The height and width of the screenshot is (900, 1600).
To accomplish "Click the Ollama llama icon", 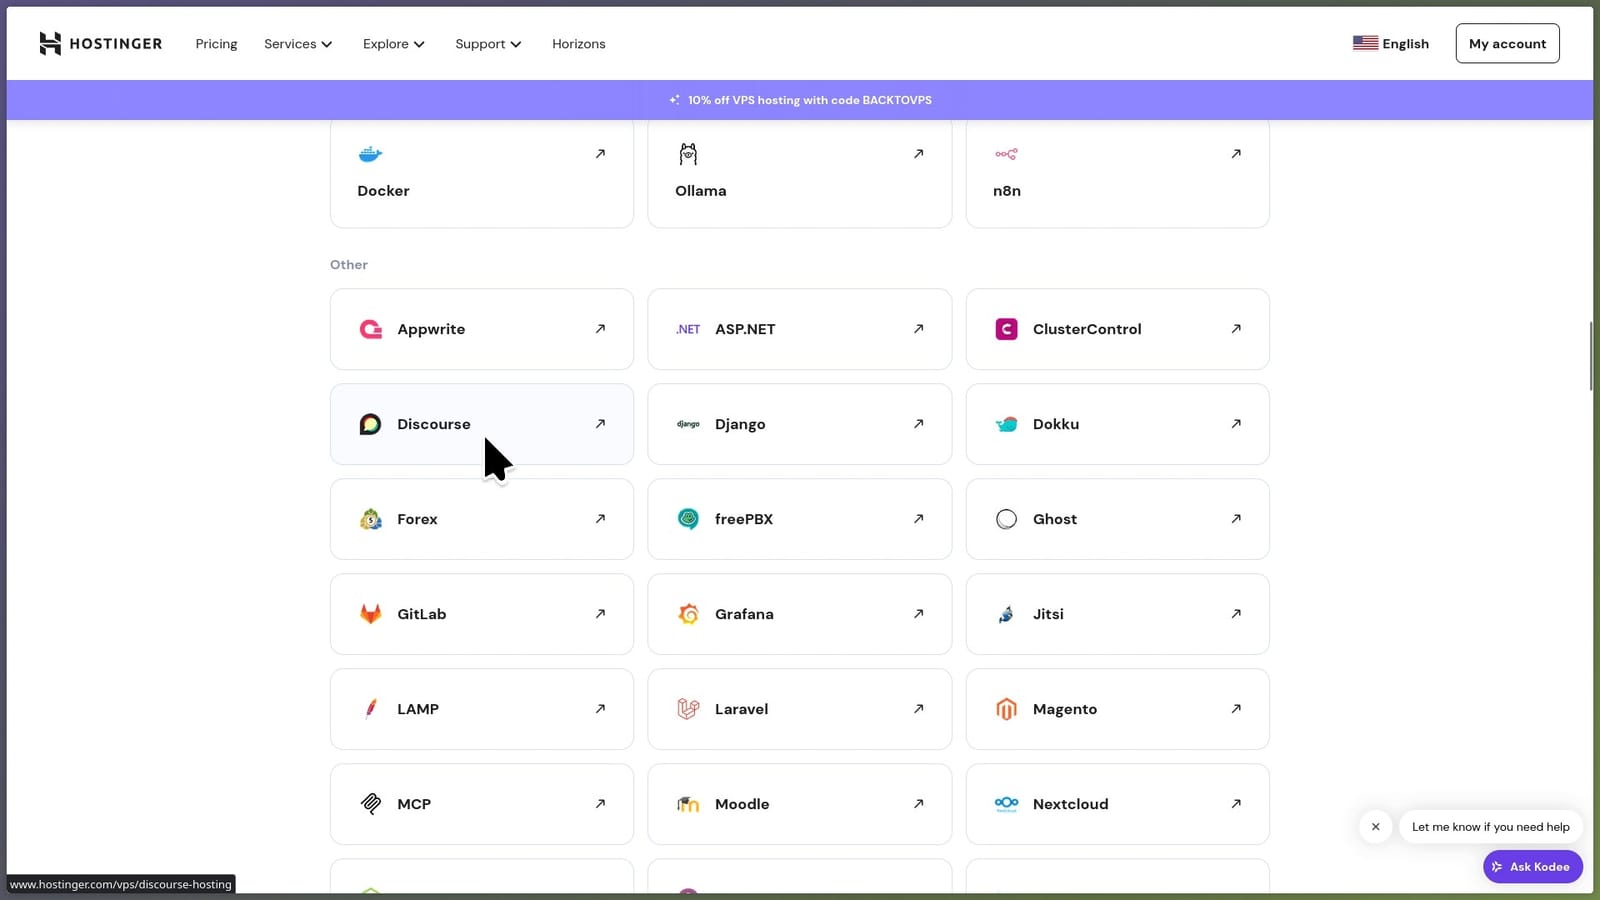I will coord(688,154).
